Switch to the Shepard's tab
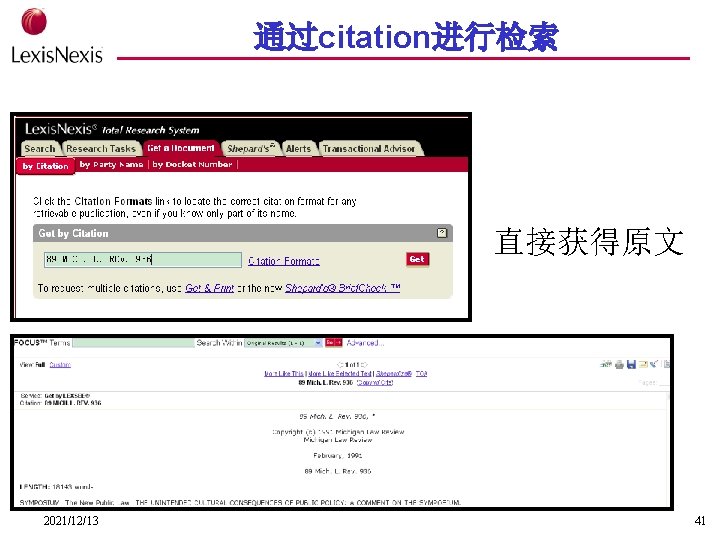 (250, 149)
